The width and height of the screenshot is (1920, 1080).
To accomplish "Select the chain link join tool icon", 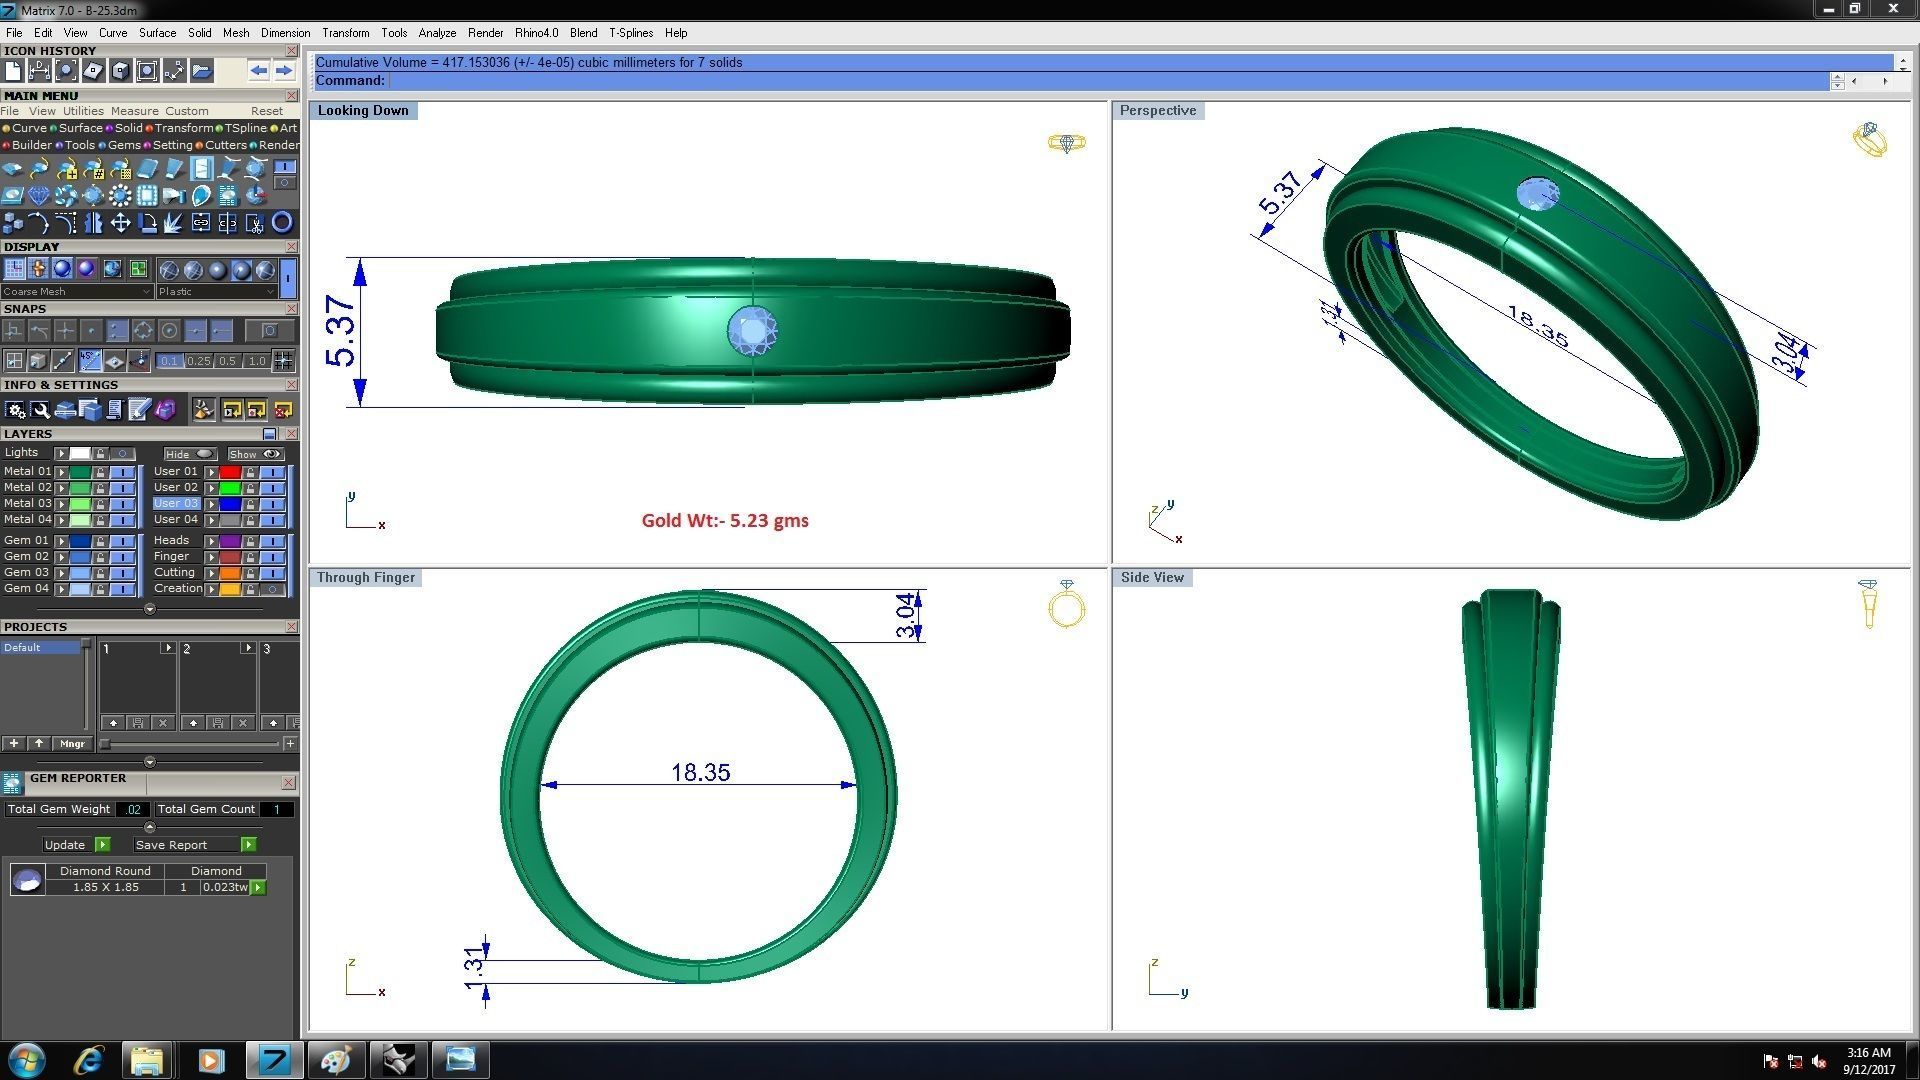I will point(201,222).
